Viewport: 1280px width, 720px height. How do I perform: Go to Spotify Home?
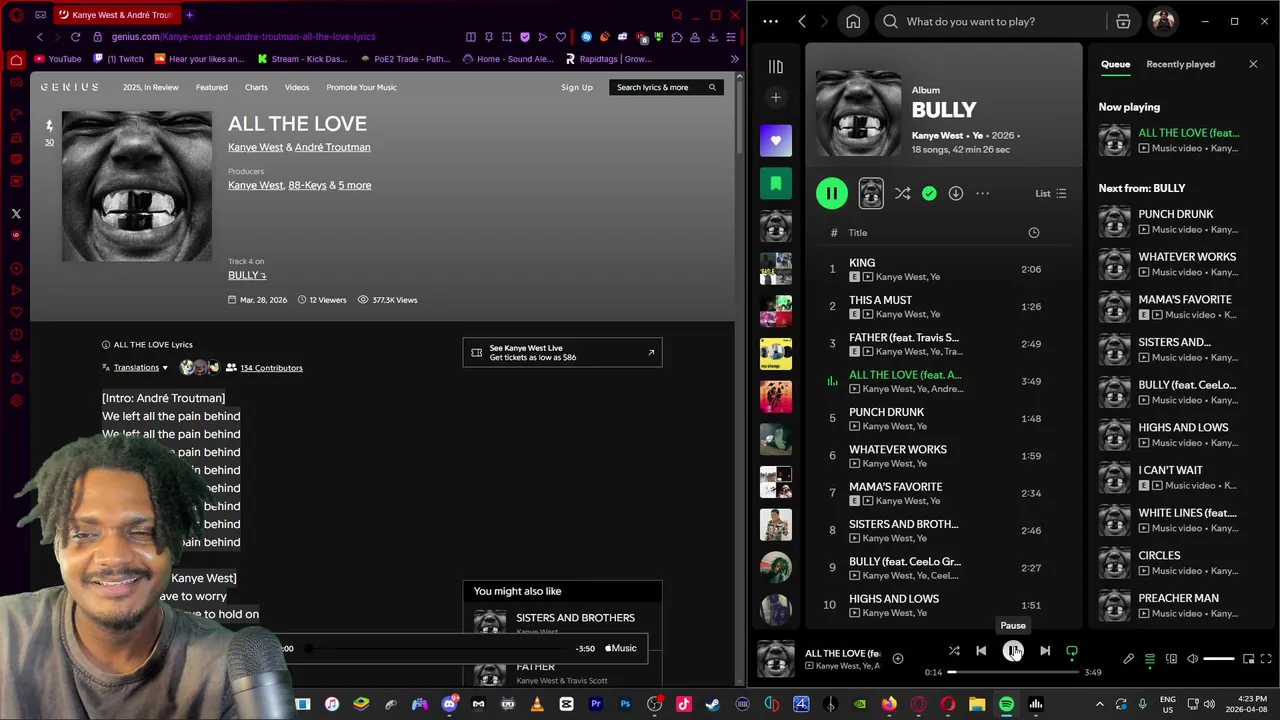pyautogui.click(x=853, y=21)
